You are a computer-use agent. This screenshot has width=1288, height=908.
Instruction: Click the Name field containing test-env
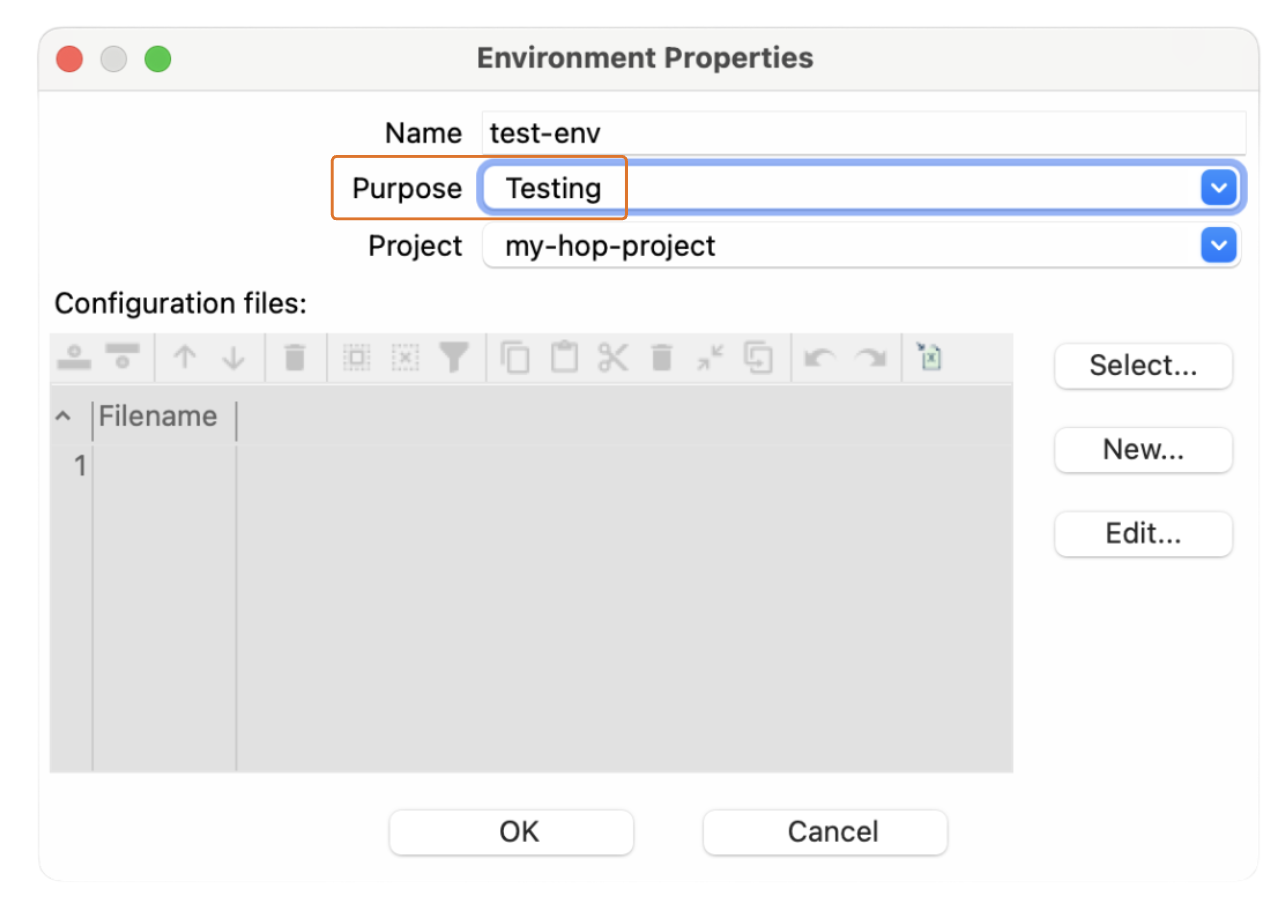click(864, 133)
